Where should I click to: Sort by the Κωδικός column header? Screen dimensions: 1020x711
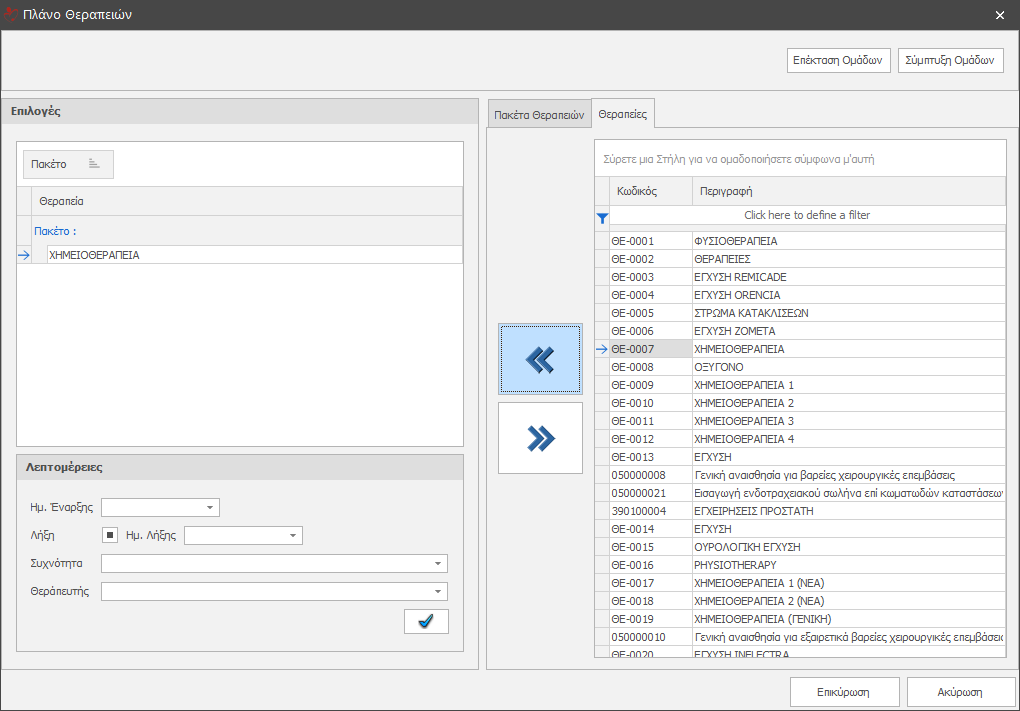(x=650, y=191)
